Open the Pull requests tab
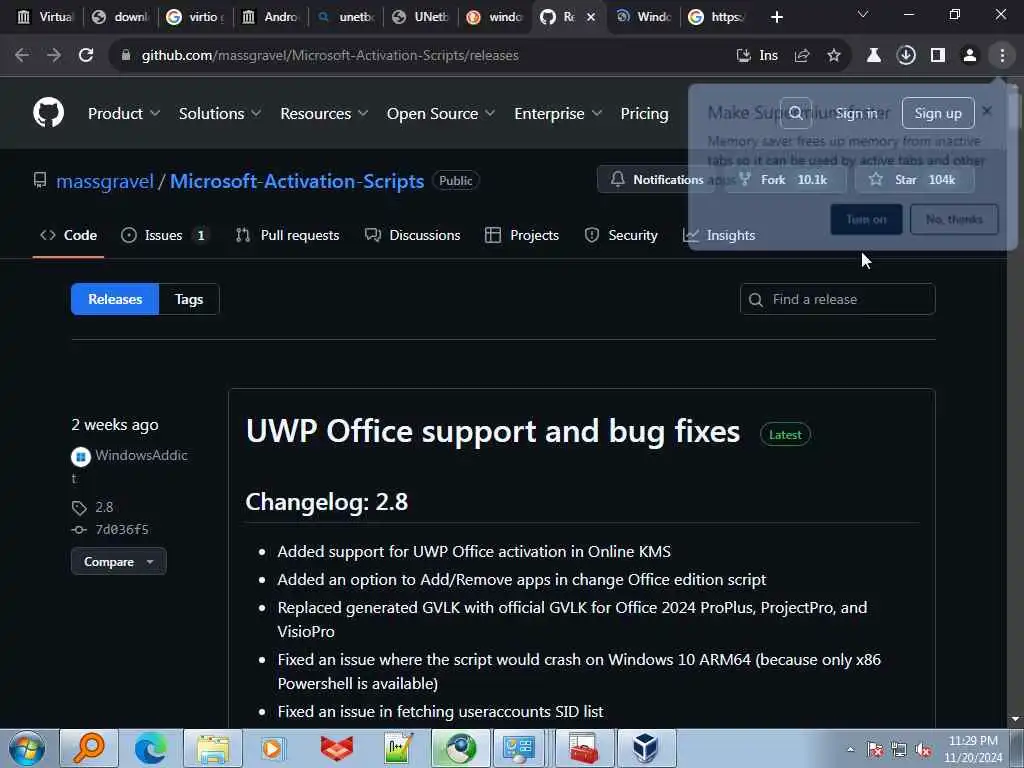 287,235
